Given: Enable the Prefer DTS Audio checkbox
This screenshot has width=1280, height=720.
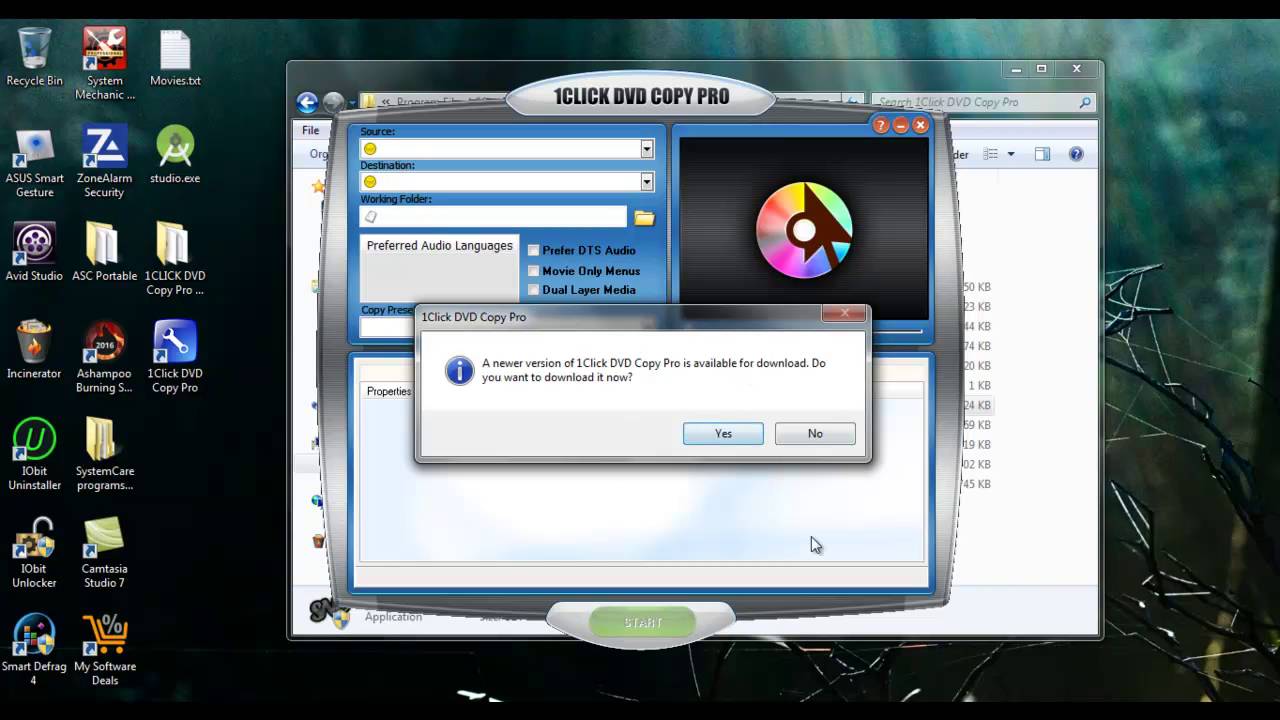Looking at the screenshot, I should (x=534, y=251).
